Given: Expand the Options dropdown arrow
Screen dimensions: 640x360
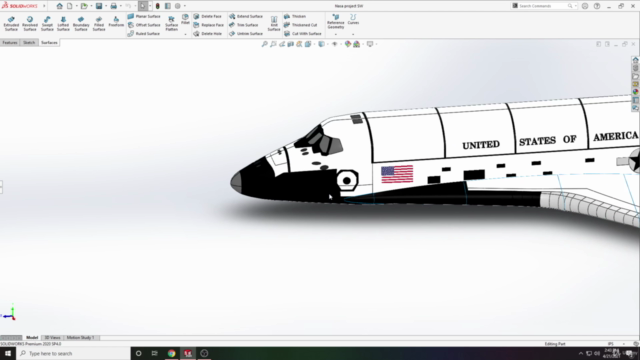Looking at the screenshot, I should (x=185, y=6).
